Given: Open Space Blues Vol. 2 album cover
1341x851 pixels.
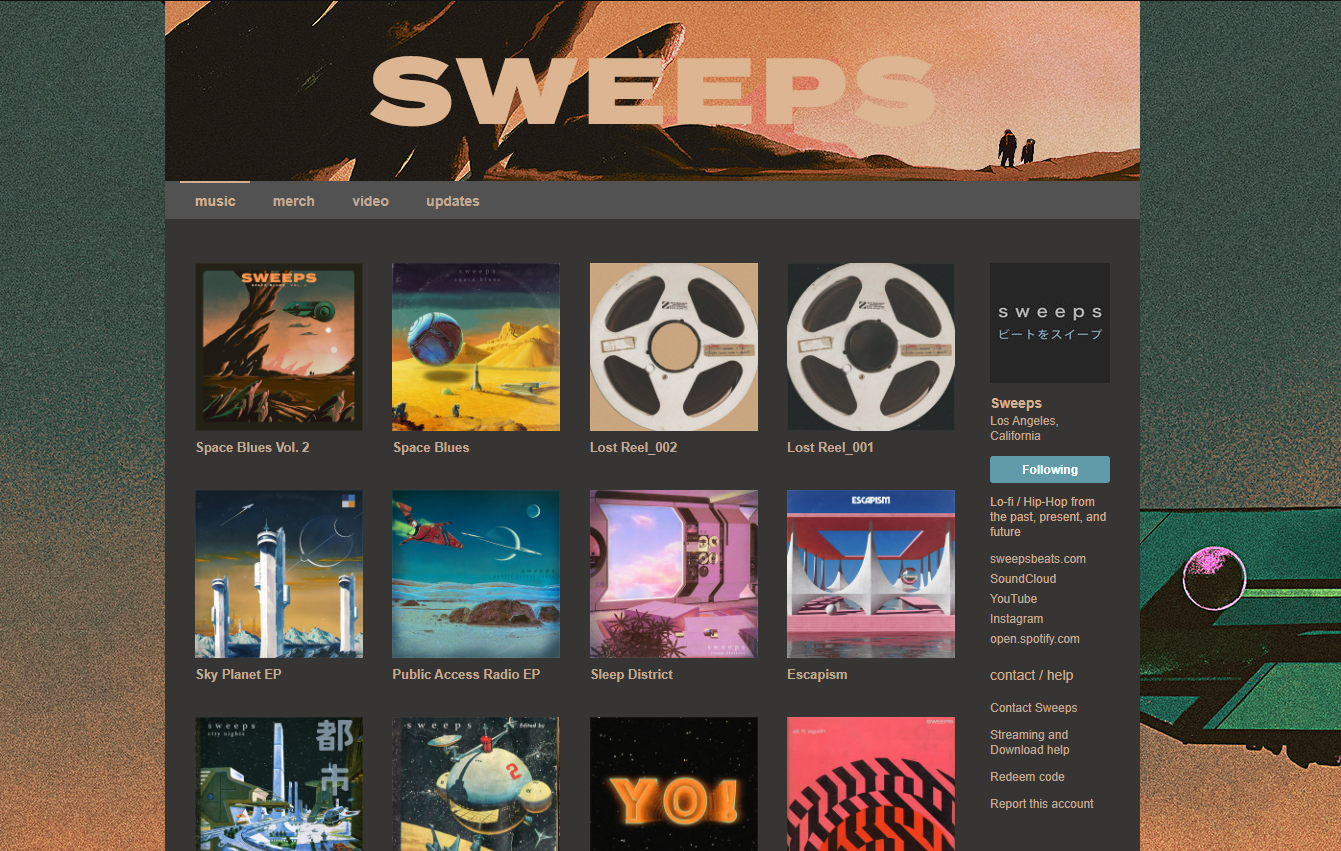Looking at the screenshot, I should coord(279,347).
